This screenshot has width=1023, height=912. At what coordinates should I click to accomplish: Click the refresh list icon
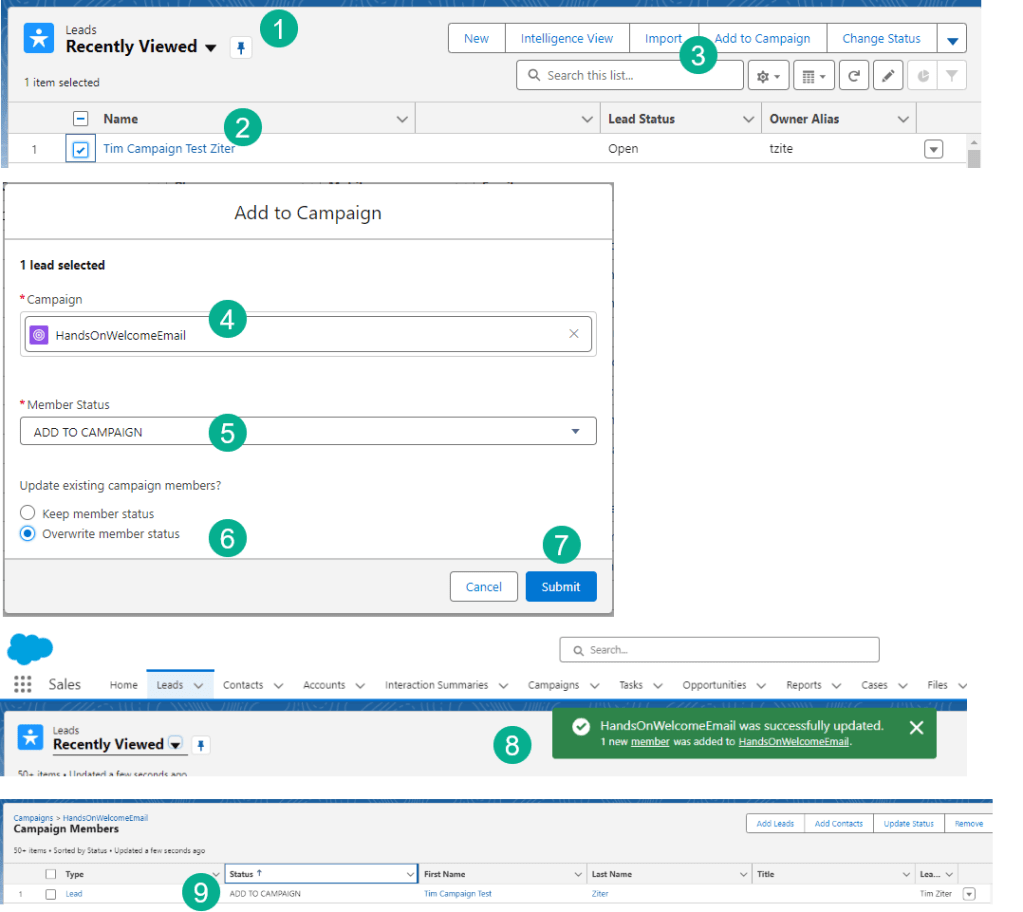point(853,76)
